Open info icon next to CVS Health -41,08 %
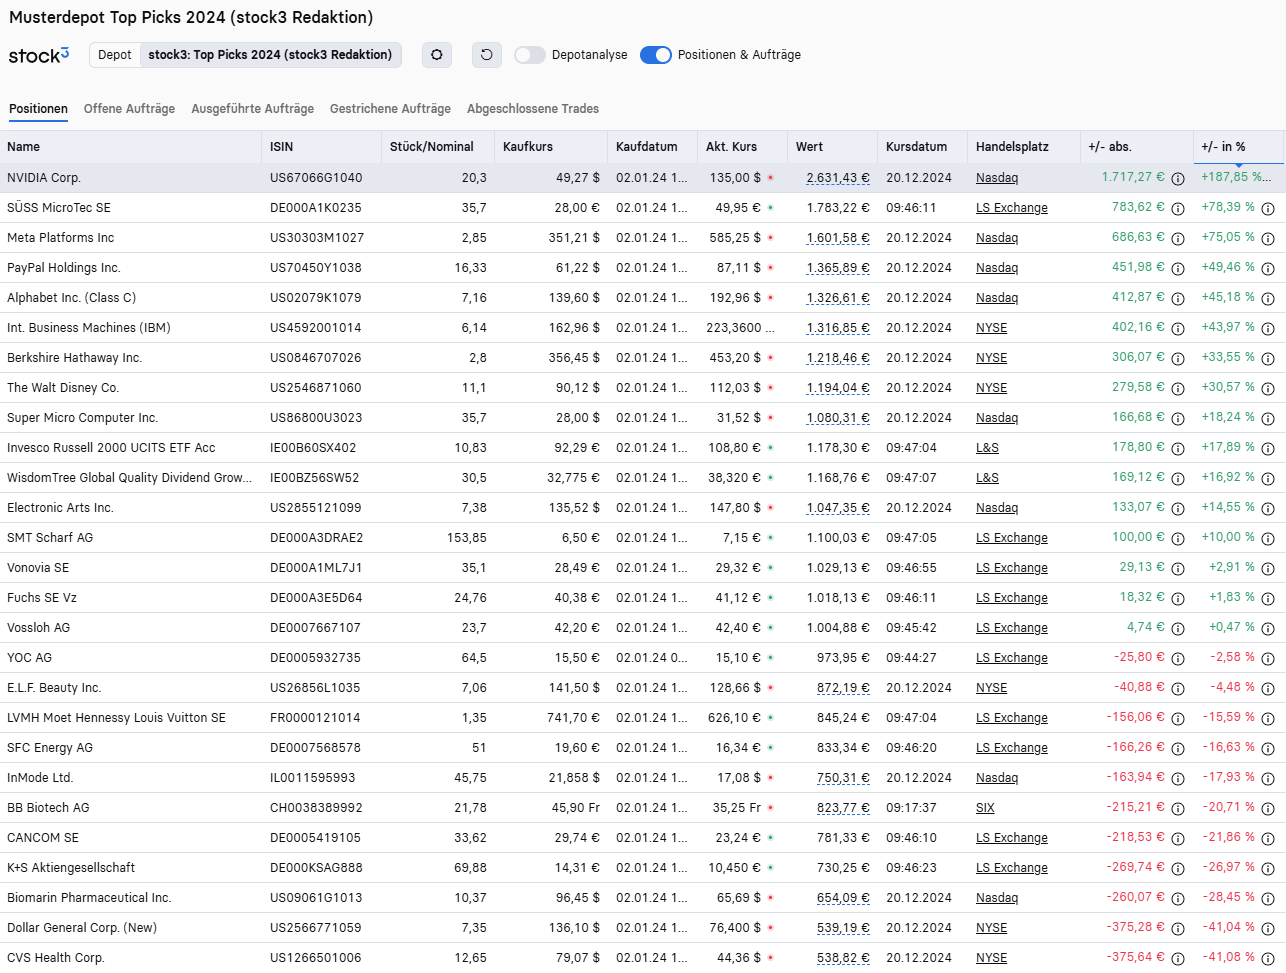Screen dimensions: 1286x973 point(1268,958)
